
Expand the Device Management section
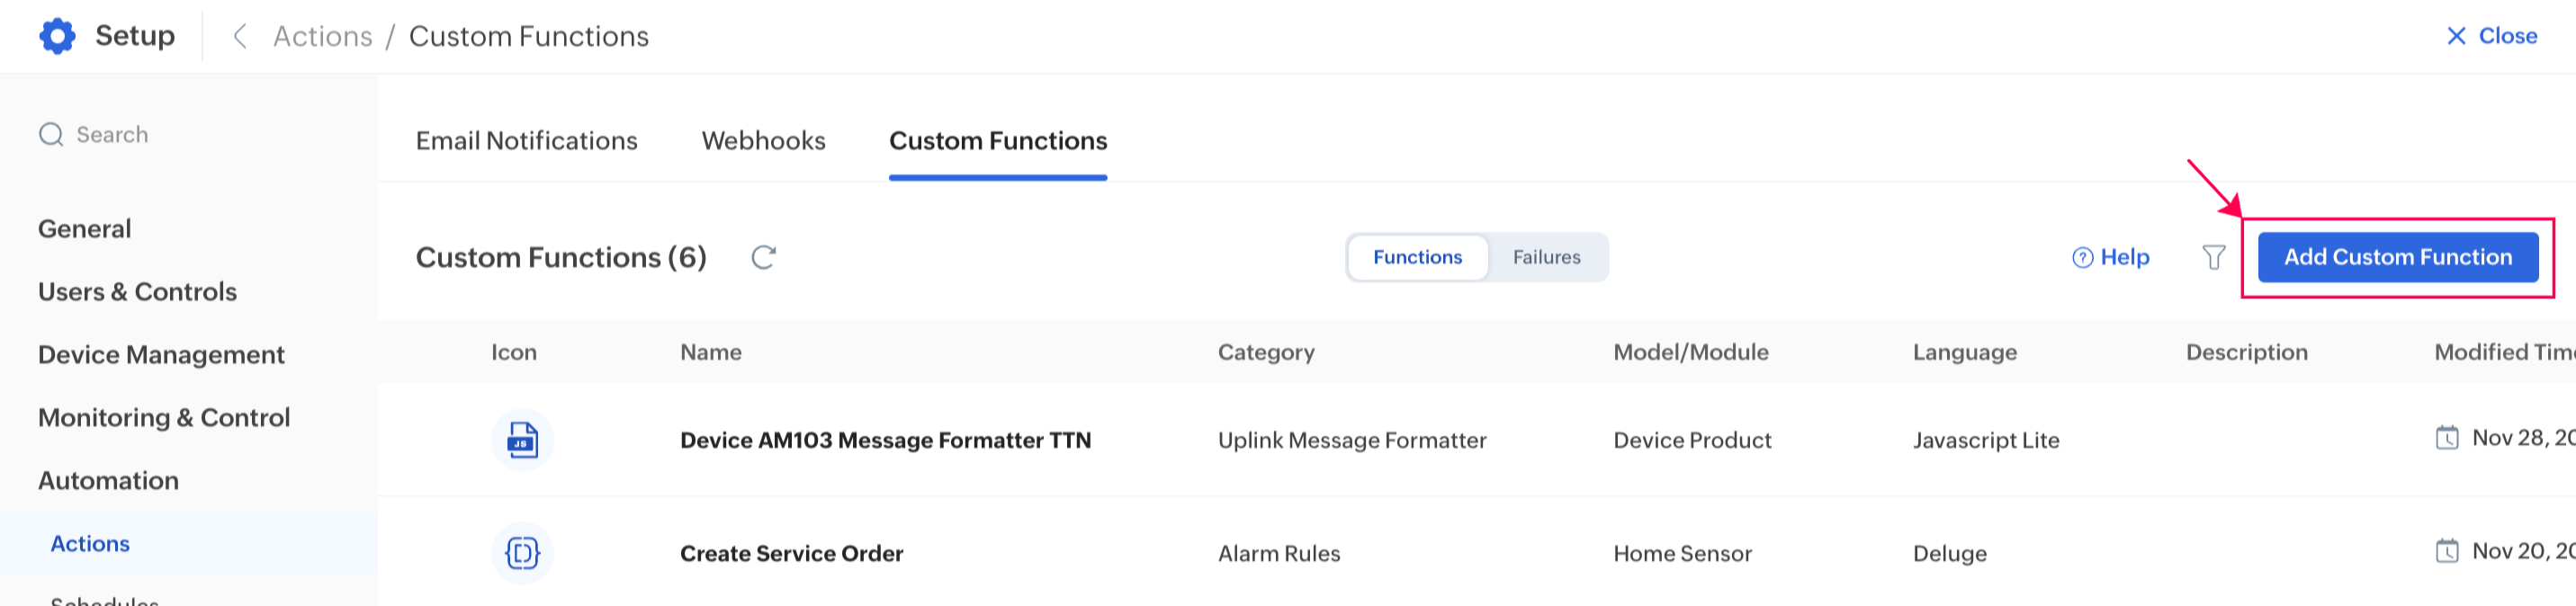coord(161,355)
